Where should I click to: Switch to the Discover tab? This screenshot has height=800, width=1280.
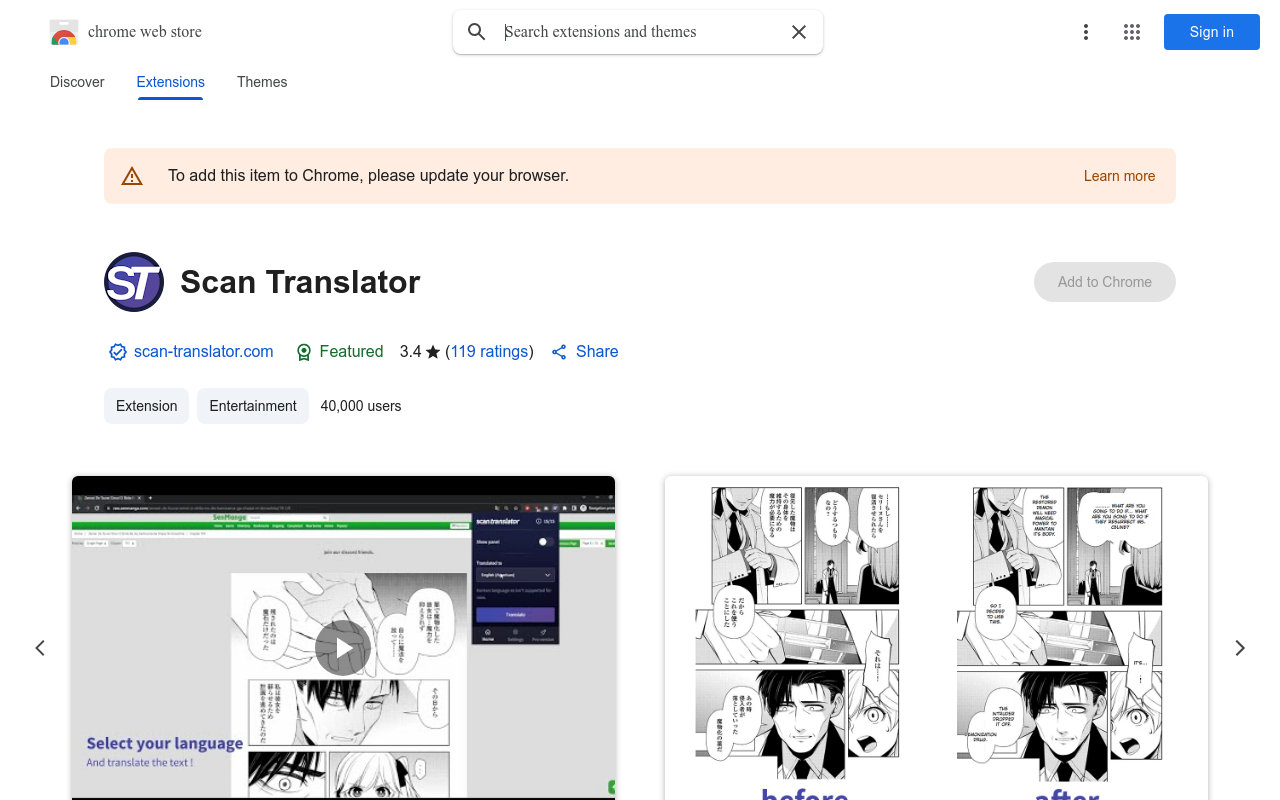click(77, 82)
